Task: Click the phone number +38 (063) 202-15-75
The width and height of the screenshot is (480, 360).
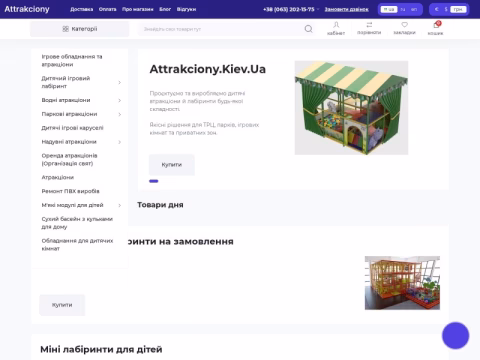Action: (289, 9)
